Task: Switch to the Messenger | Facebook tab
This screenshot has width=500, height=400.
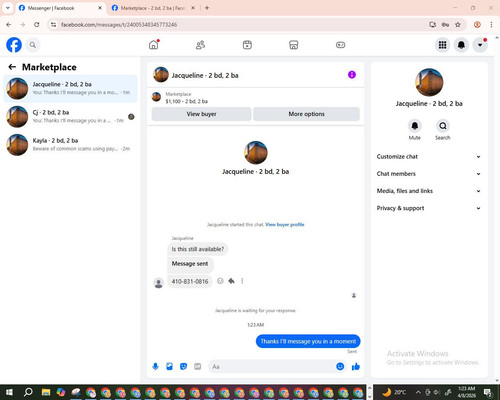Action: pyautogui.click(x=60, y=8)
